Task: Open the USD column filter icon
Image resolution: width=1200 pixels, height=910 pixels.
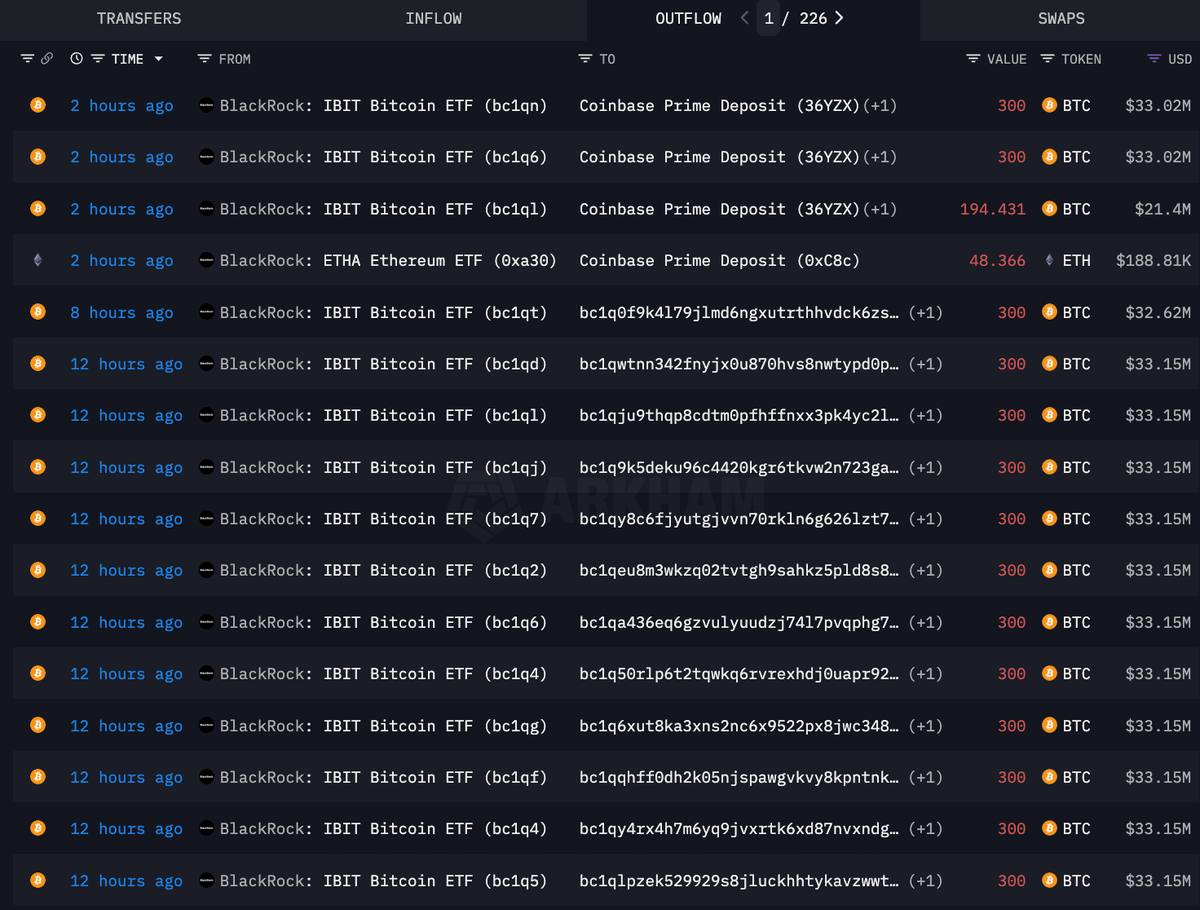Action: coord(1154,59)
